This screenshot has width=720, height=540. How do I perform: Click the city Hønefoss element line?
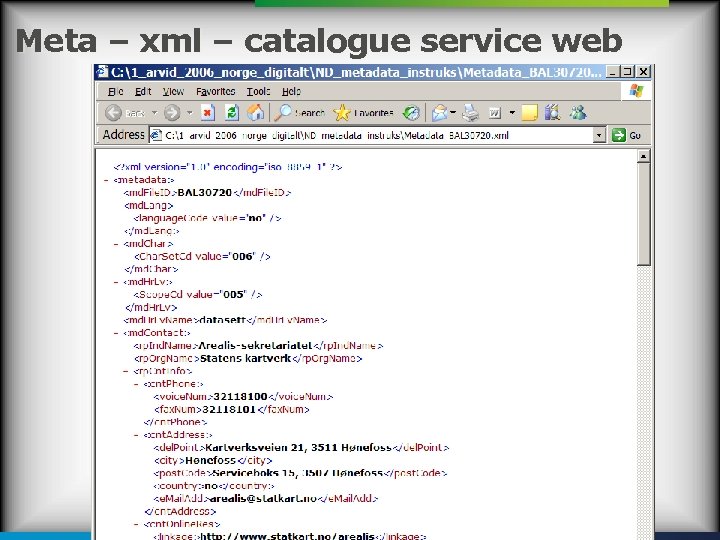[213, 460]
